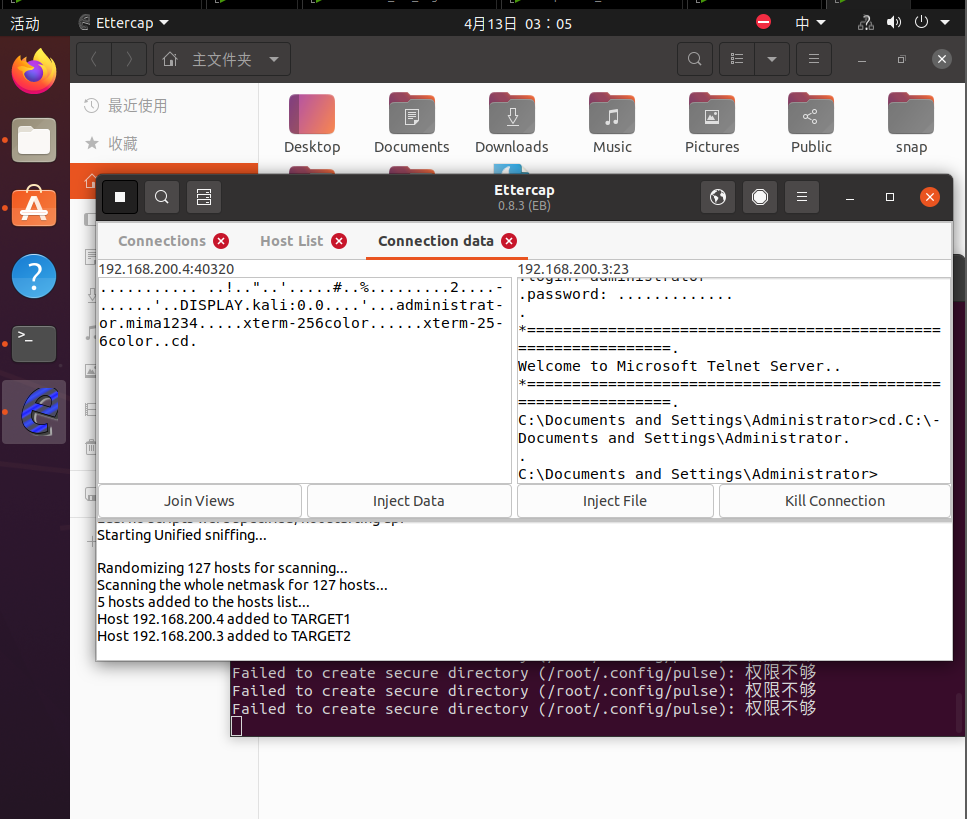967x819 pixels.
Task: Stop sniffing with the Ettercap stop button
Action: 120,197
